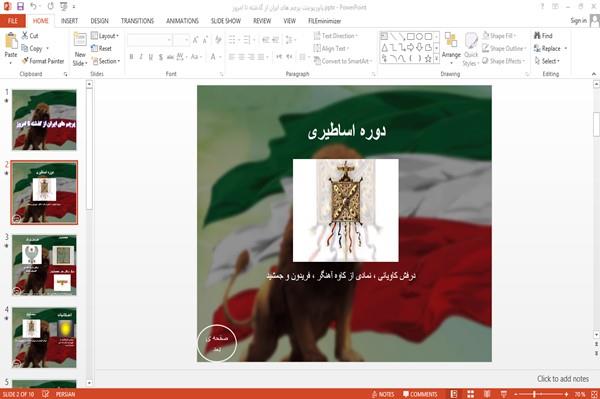Select slide 4 thumbnail
This screenshot has width=600, height=399.
tap(44, 337)
